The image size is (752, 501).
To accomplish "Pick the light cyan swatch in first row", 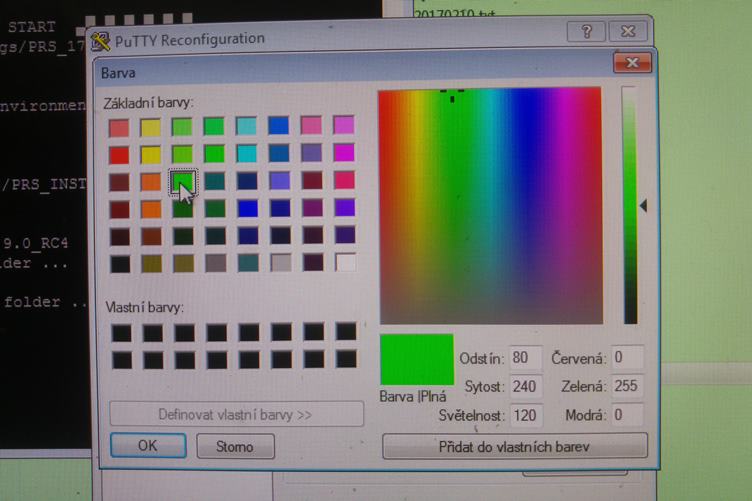I will [x=247, y=126].
